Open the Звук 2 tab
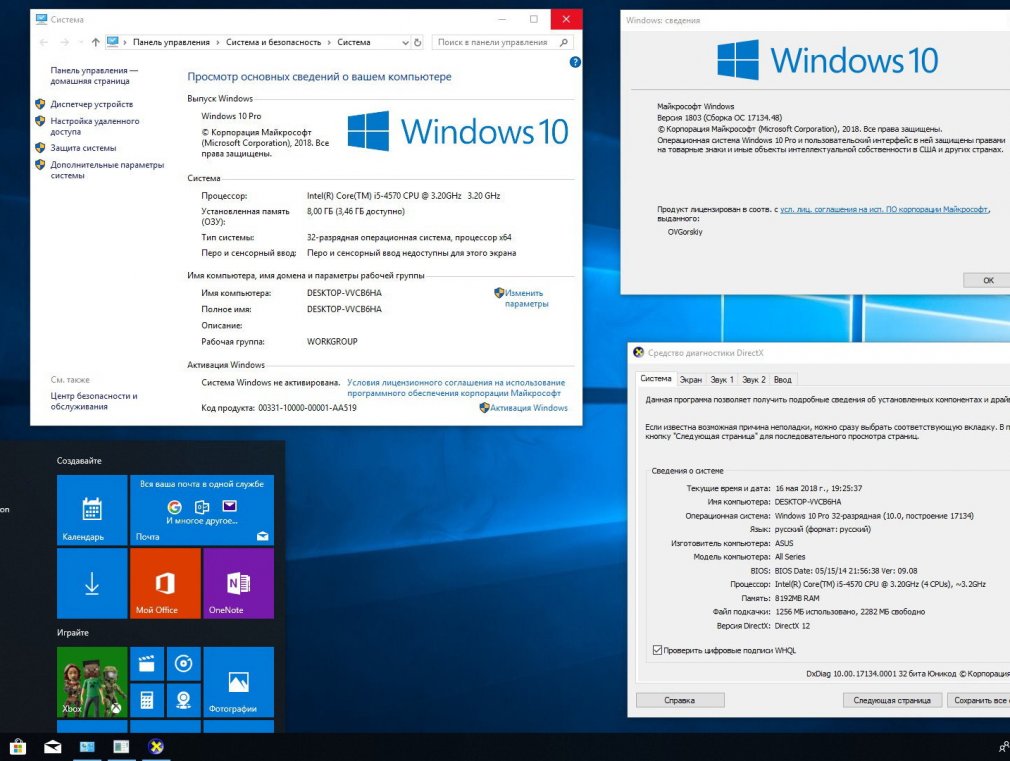 pos(754,380)
